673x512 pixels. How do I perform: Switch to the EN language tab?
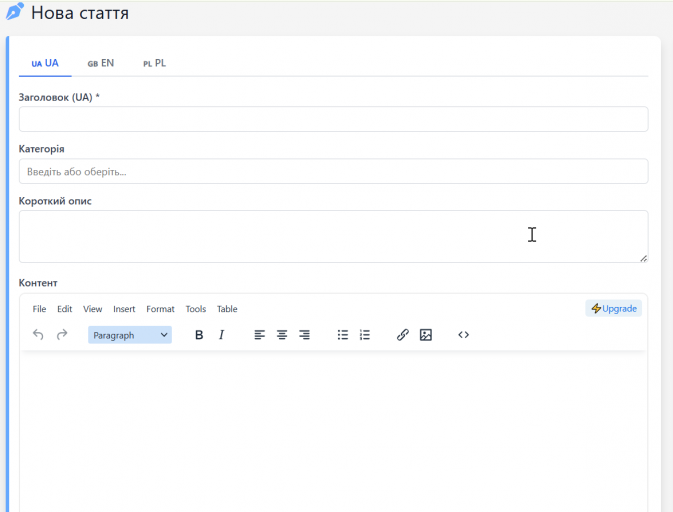(x=100, y=64)
